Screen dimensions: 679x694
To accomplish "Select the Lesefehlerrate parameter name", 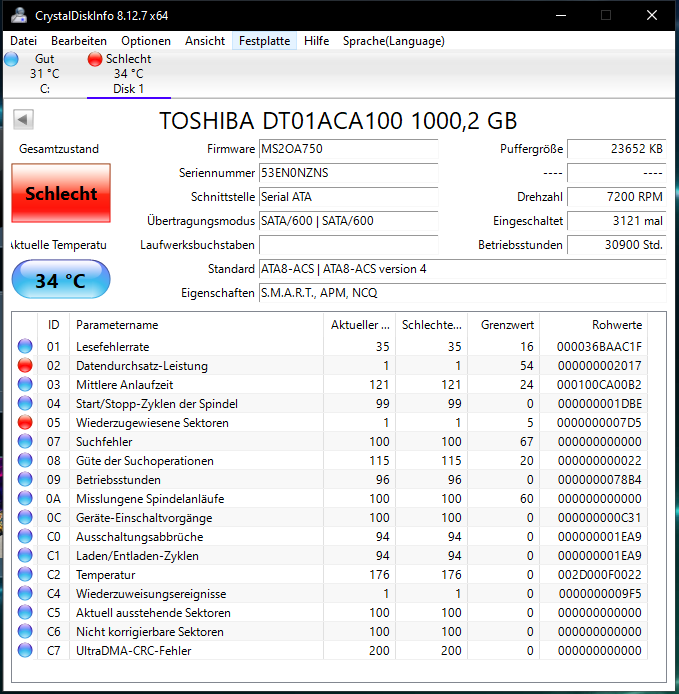I will 112,347.
